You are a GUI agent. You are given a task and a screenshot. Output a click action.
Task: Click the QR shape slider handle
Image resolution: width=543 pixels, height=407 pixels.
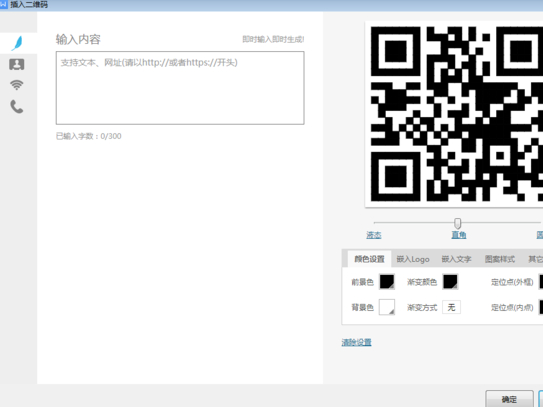coord(457,223)
